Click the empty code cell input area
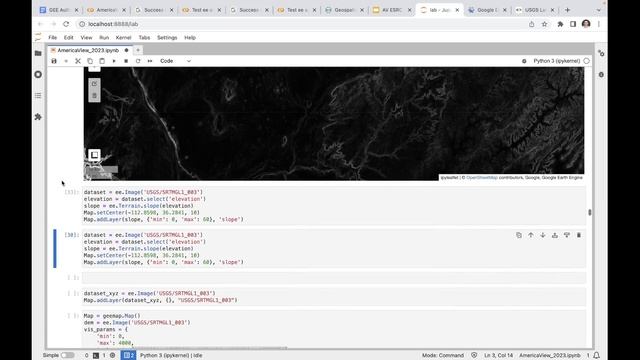640x360 pixels. coord(334,278)
